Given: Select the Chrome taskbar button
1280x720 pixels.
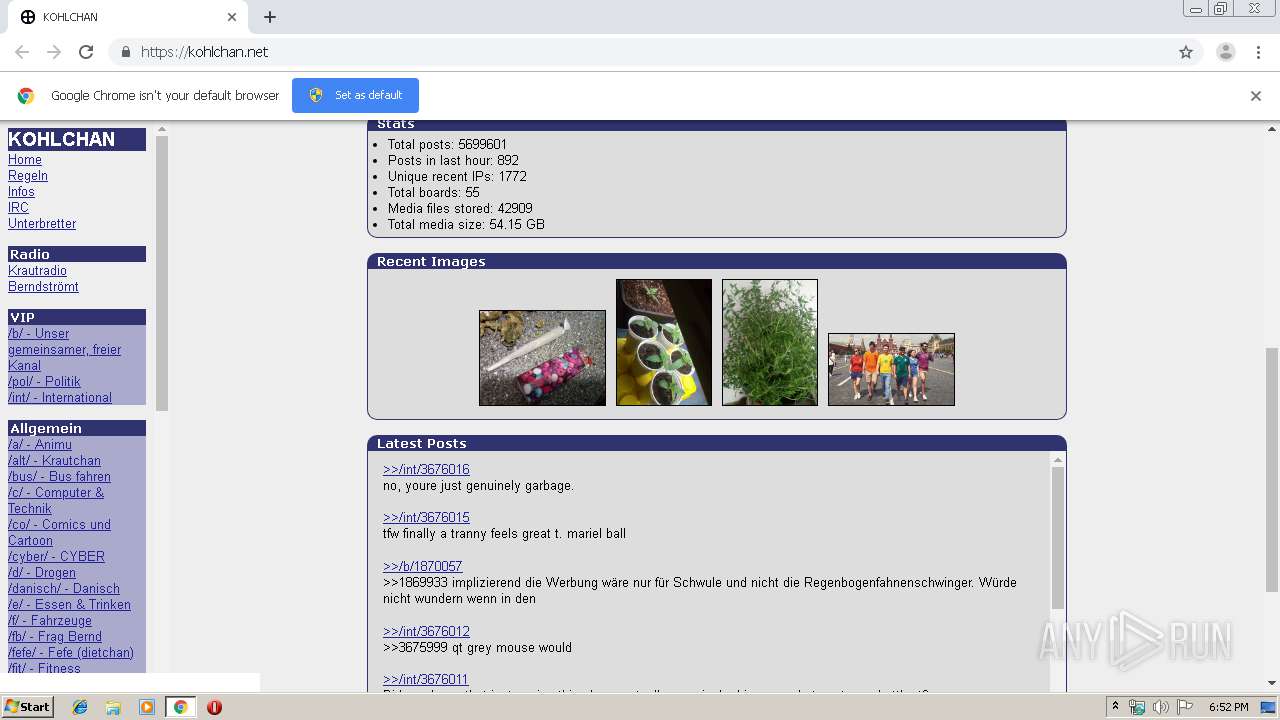Looking at the screenshot, I should [180, 707].
